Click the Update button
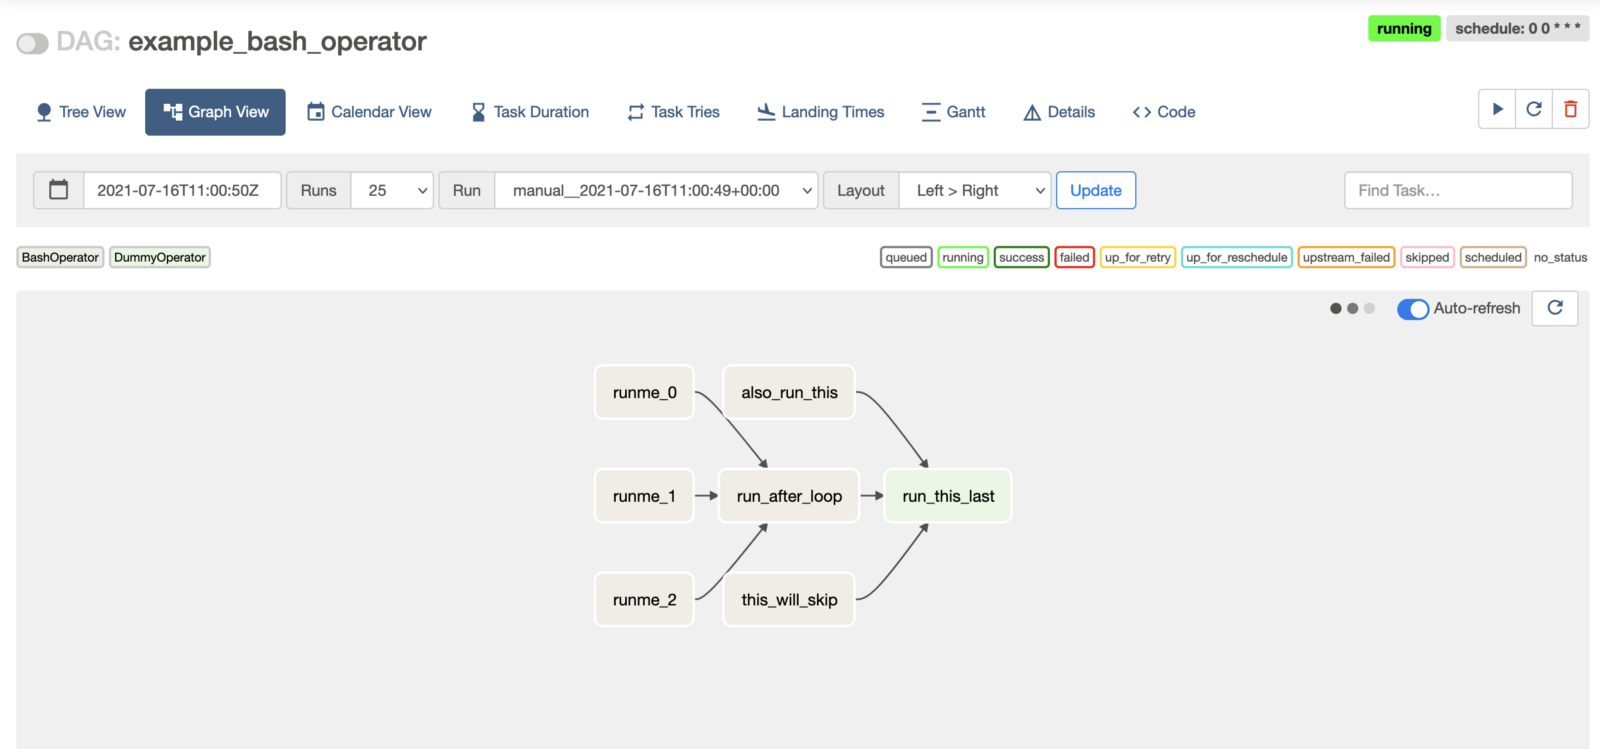 1096,190
